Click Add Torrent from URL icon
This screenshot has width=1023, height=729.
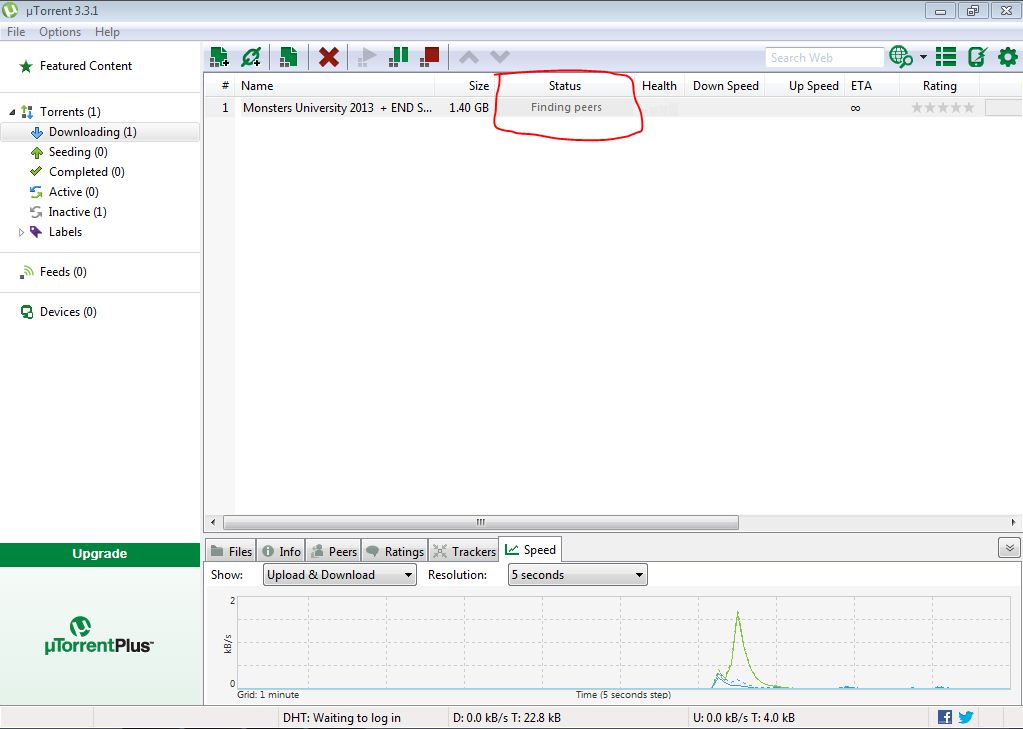pyautogui.click(x=251, y=57)
